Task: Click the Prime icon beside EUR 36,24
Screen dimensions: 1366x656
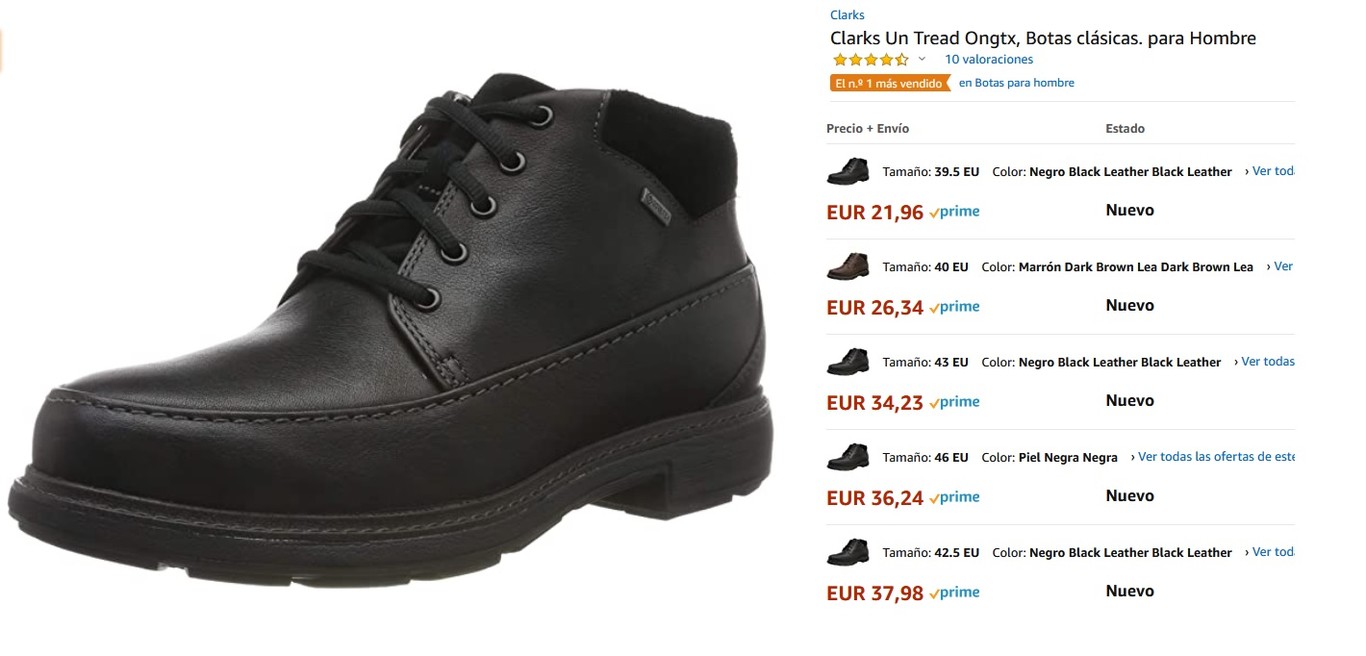Action: pyautogui.click(x=954, y=497)
